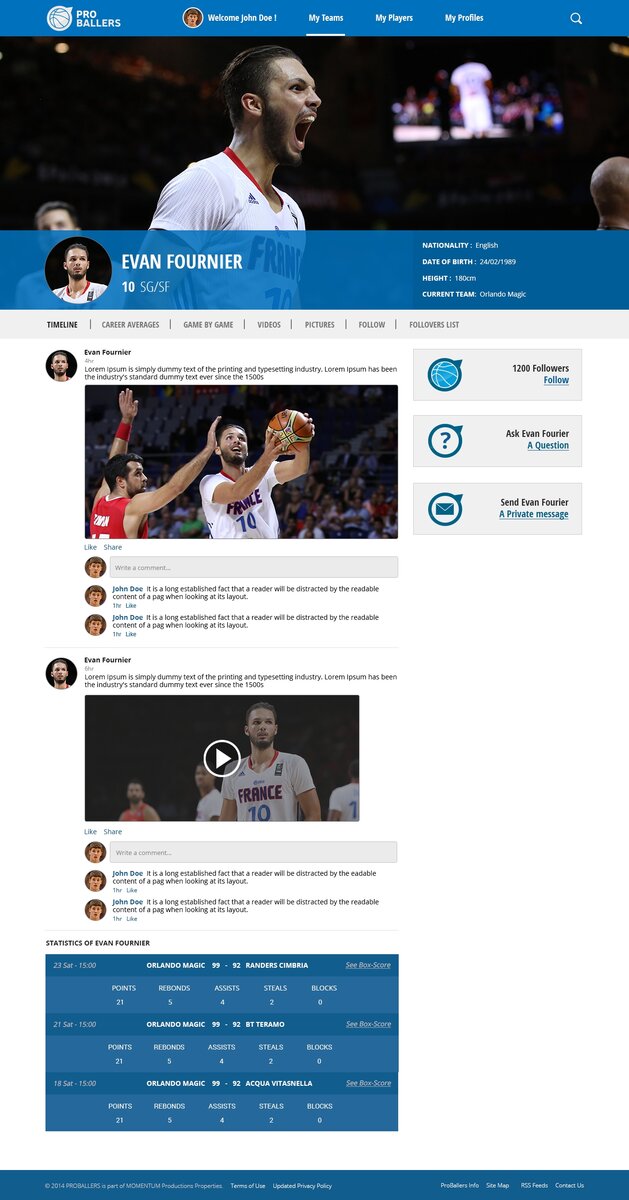Share the first post
Image resolution: width=629 pixels, height=1200 pixels.
113,547
